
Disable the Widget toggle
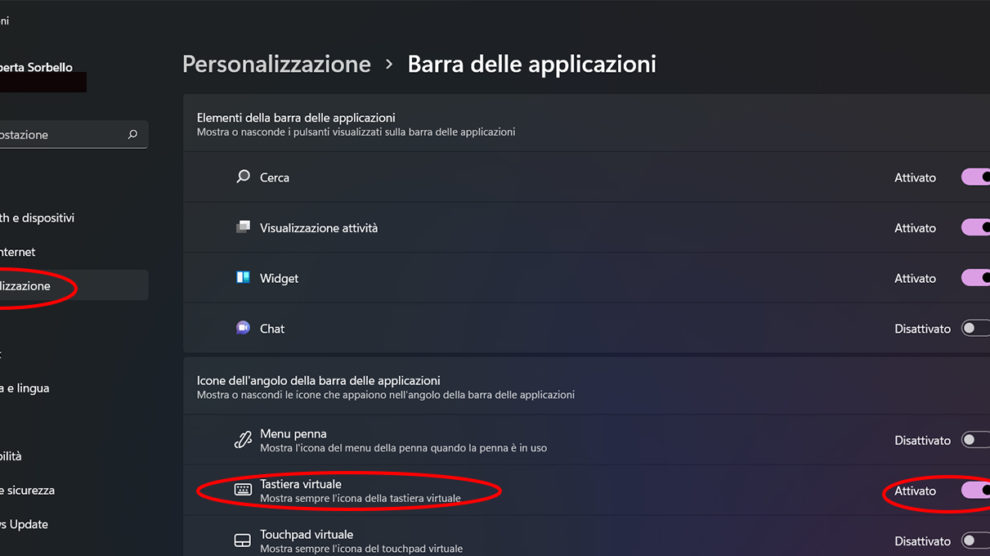975,278
